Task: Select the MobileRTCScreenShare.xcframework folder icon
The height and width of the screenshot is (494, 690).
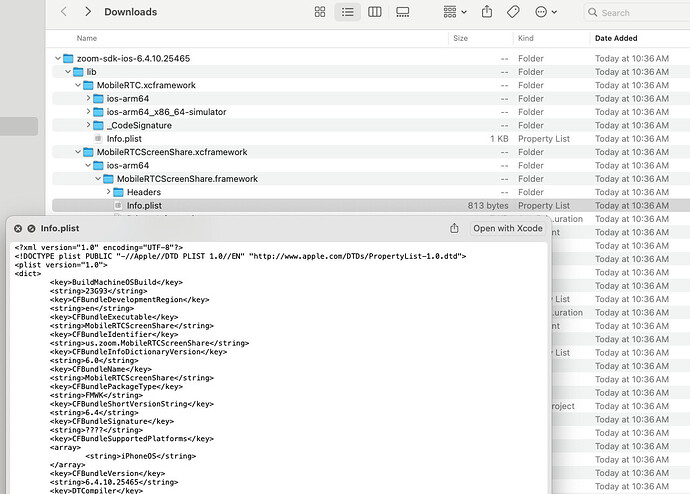Action: click(x=88, y=152)
